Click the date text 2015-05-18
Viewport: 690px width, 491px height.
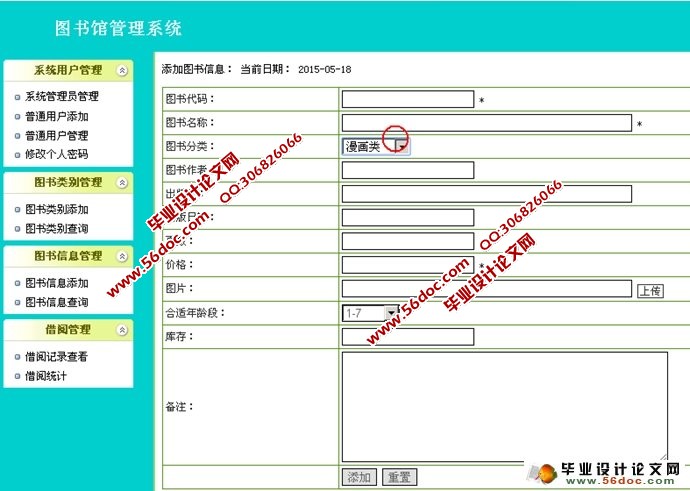[x=325, y=70]
